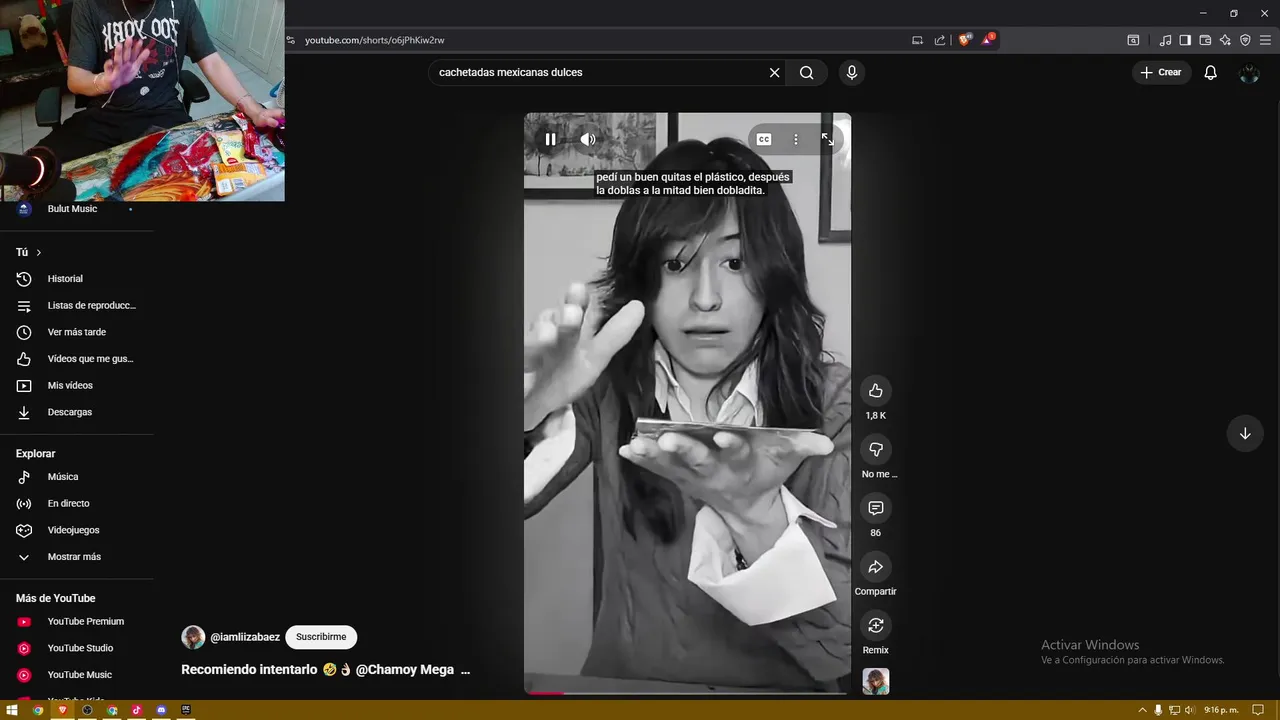1280x720 pixels.
Task: Open the @Chamoy Mega mention link
Action: pyautogui.click(x=405, y=670)
